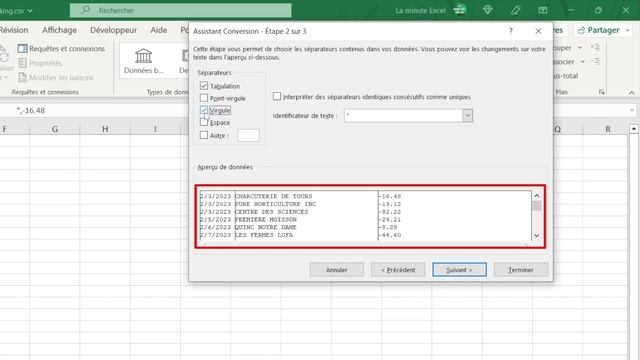
Task: Open the Aide ribbon tab
Action: 158,30
